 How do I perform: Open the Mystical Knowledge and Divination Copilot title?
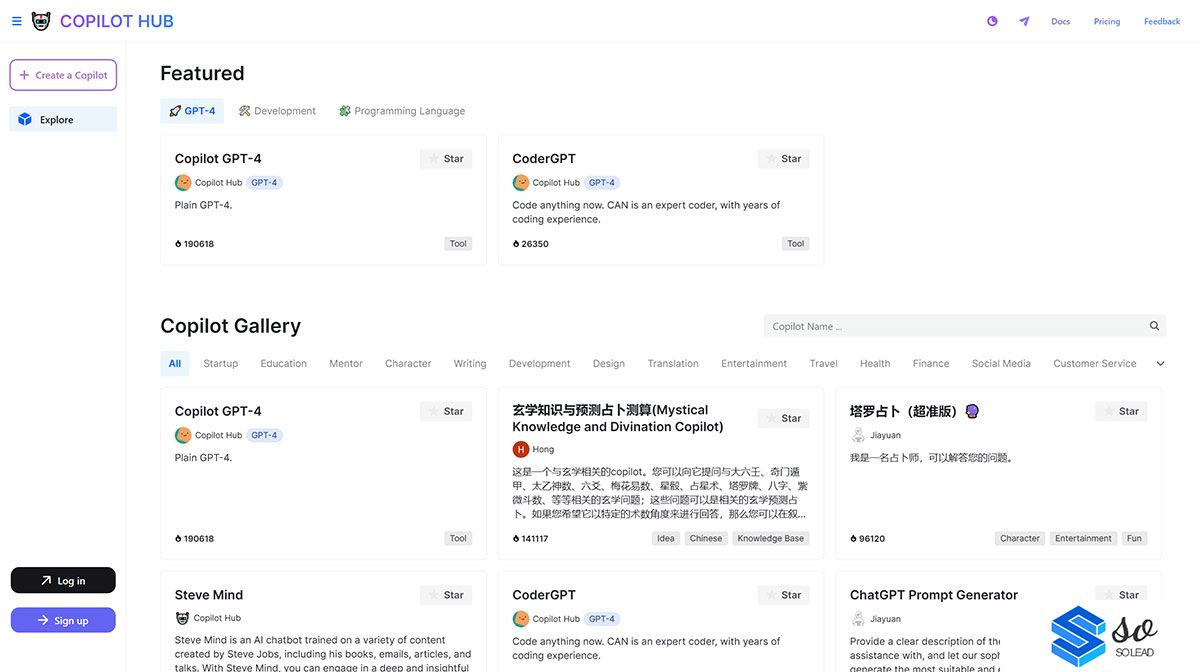(x=618, y=418)
